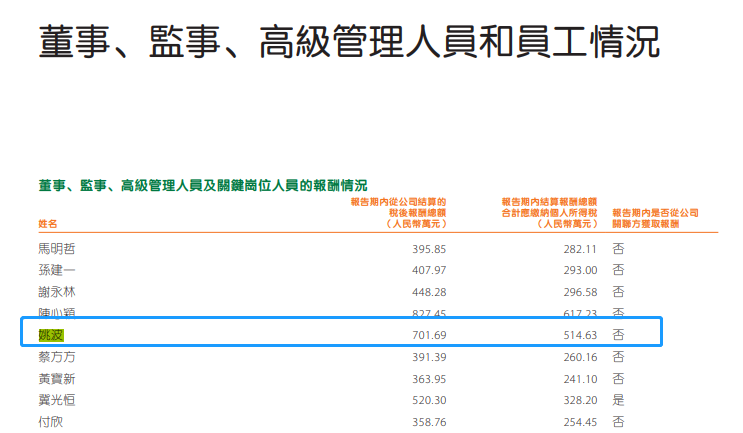Screen dimensions: 743x433
Task: Click the tax value 293.00
Action: pyautogui.click(x=580, y=270)
